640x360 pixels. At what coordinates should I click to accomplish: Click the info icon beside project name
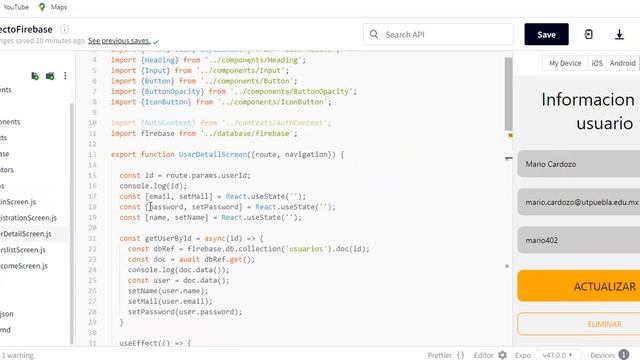(64, 29)
